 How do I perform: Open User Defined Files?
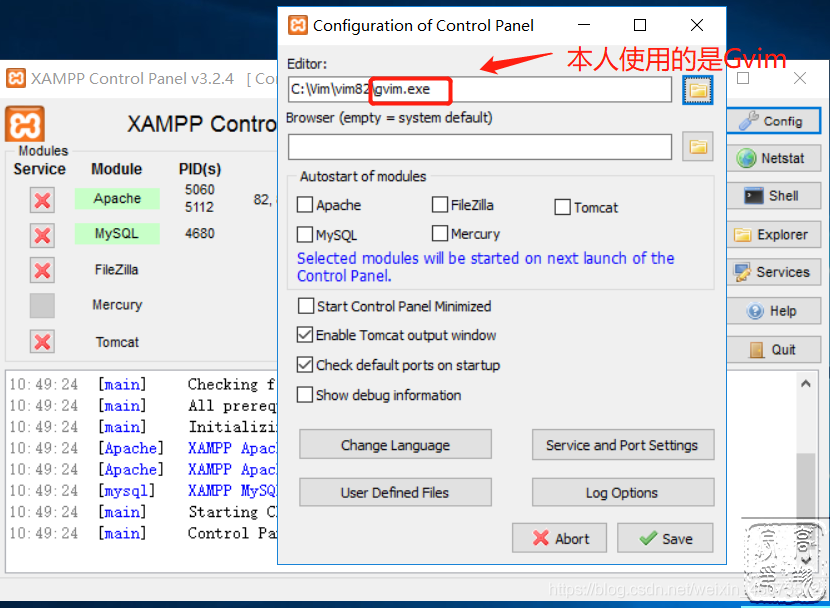coord(395,492)
